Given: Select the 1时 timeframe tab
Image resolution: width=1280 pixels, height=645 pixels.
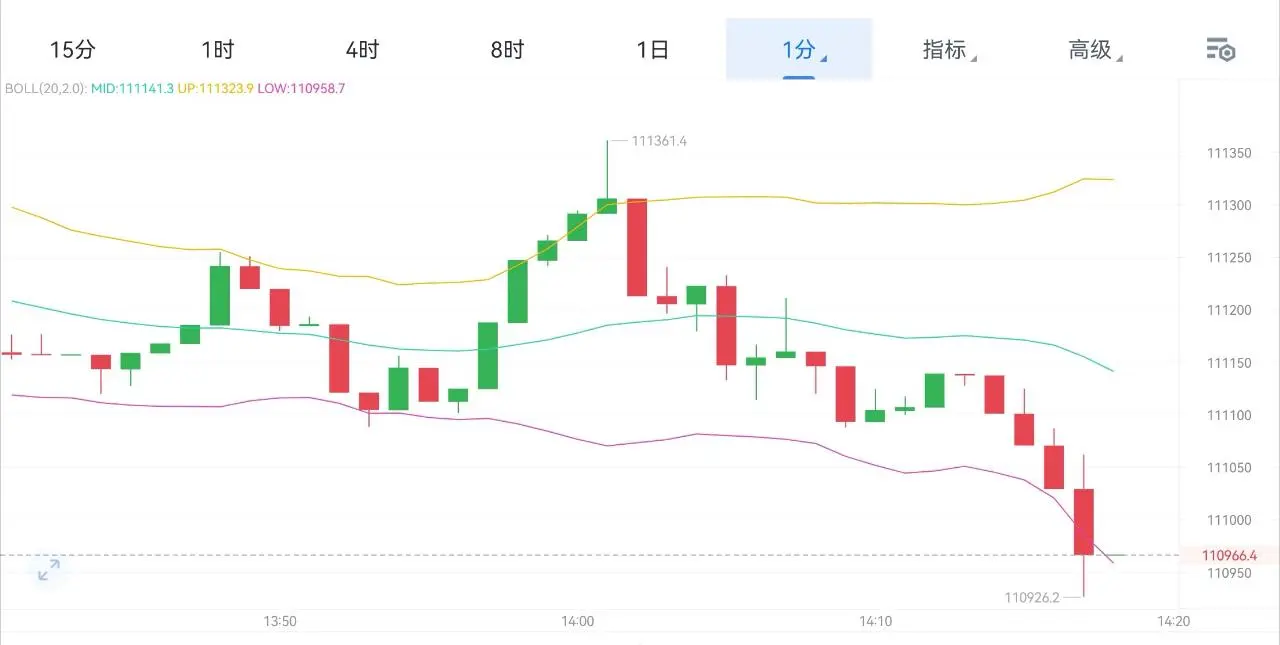Looking at the screenshot, I should pos(217,49).
